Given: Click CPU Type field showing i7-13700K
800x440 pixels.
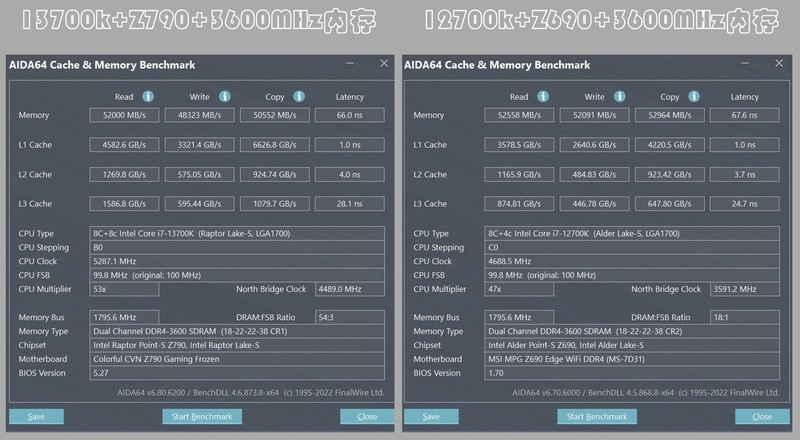Looking at the screenshot, I should (x=237, y=233).
